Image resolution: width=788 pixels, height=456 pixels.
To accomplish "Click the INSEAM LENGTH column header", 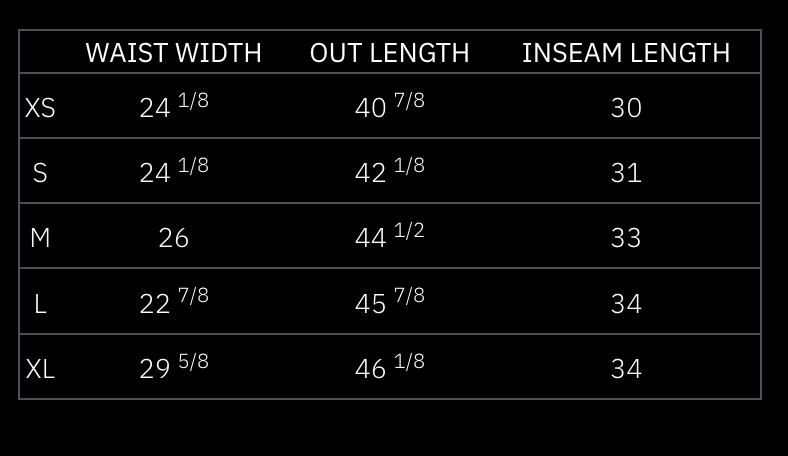I will pos(626,53).
